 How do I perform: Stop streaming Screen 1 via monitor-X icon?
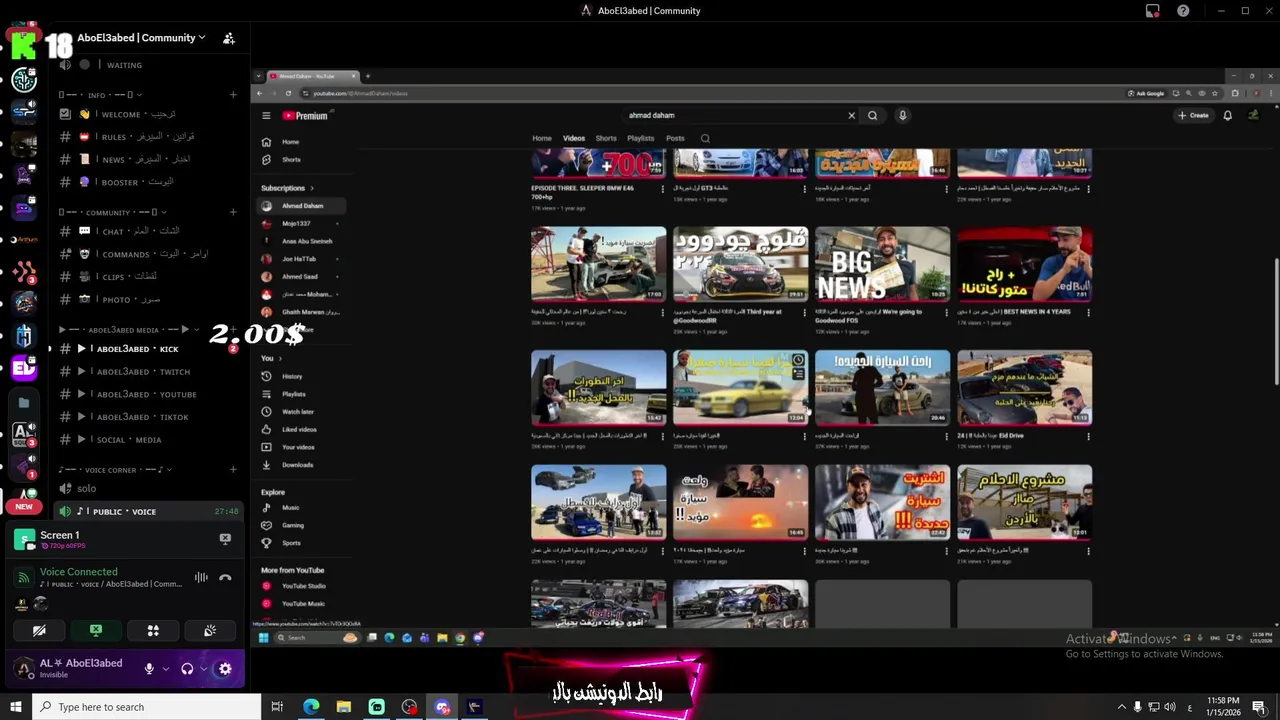click(225, 539)
